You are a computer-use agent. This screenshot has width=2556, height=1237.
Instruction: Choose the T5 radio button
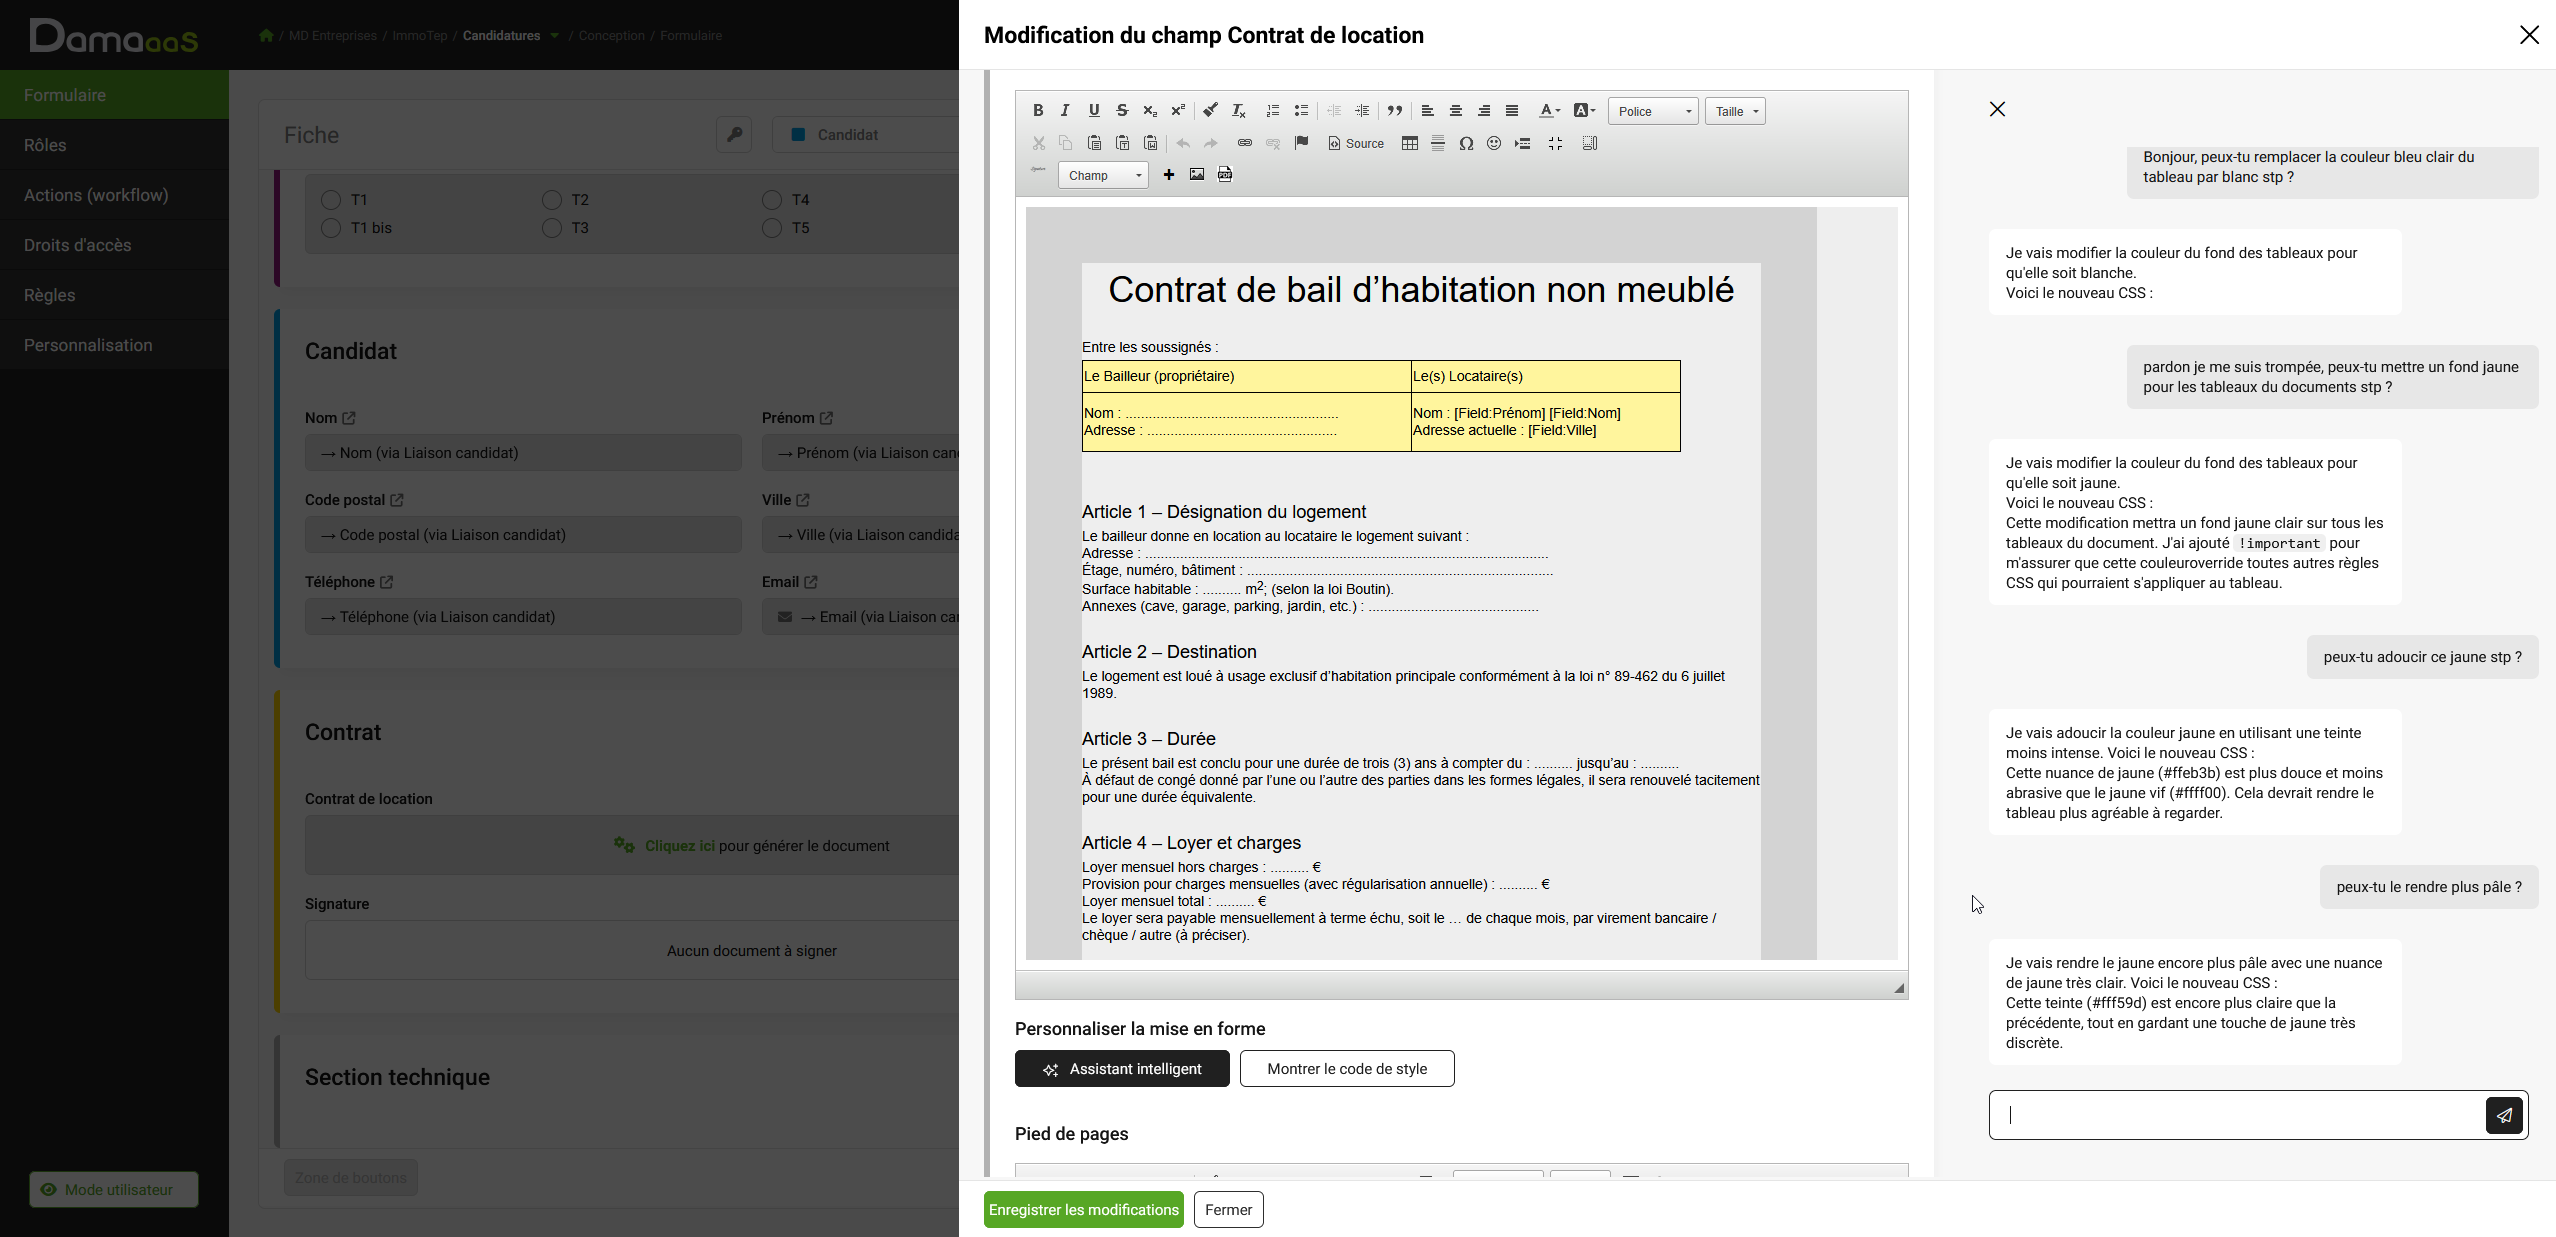click(772, 228)
